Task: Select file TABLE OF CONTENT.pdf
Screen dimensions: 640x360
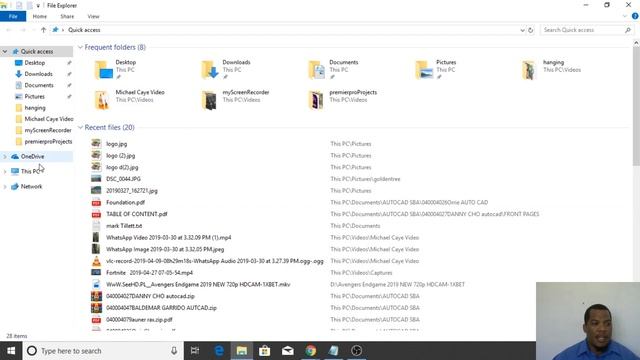Action: click(x=137, y=214)
